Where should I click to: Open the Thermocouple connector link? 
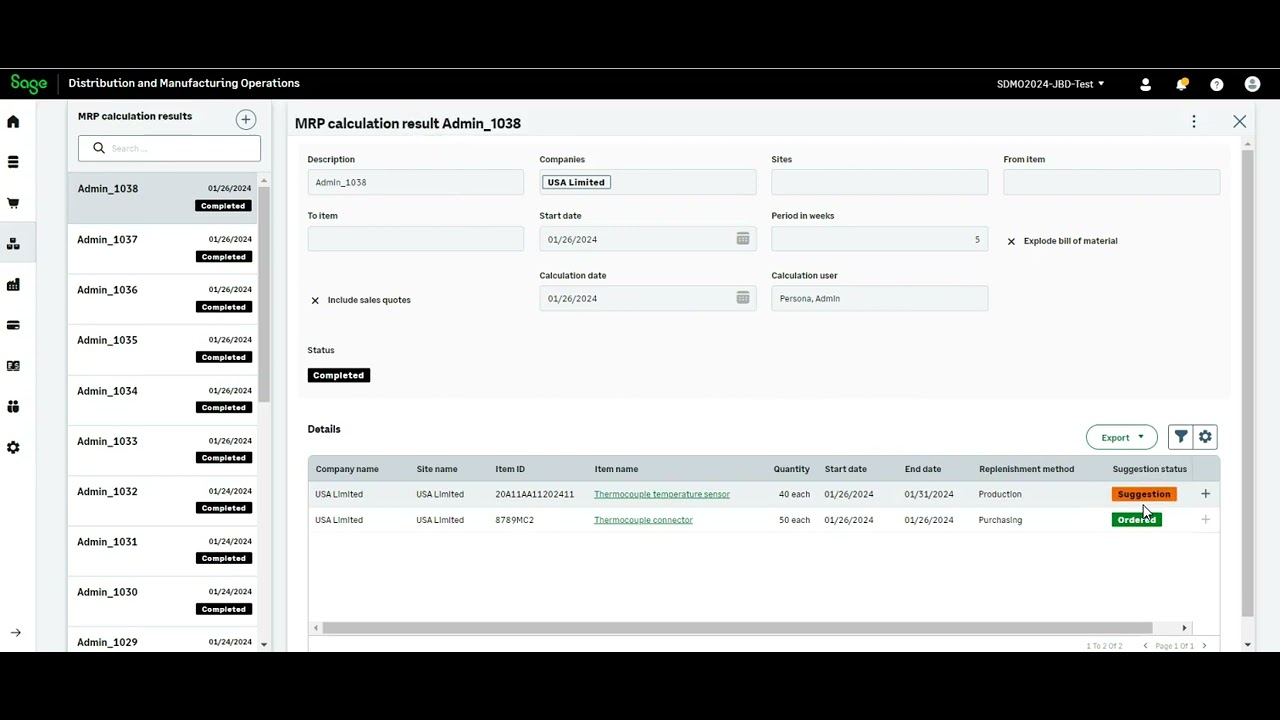(x=643, y=520)
